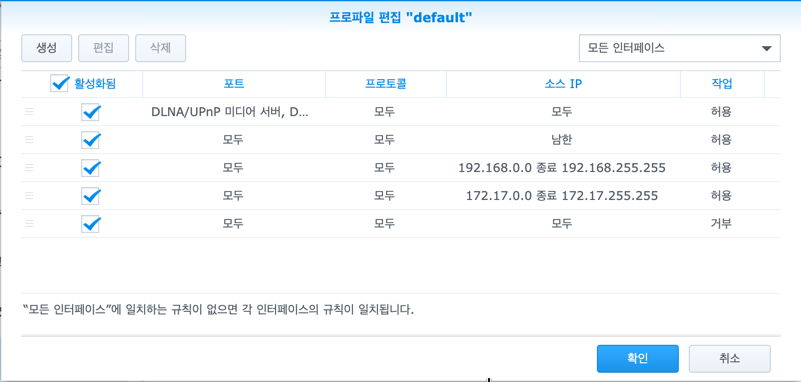Click the 확인 button
This screenshot has width=801, height=382.
(638, 359)
